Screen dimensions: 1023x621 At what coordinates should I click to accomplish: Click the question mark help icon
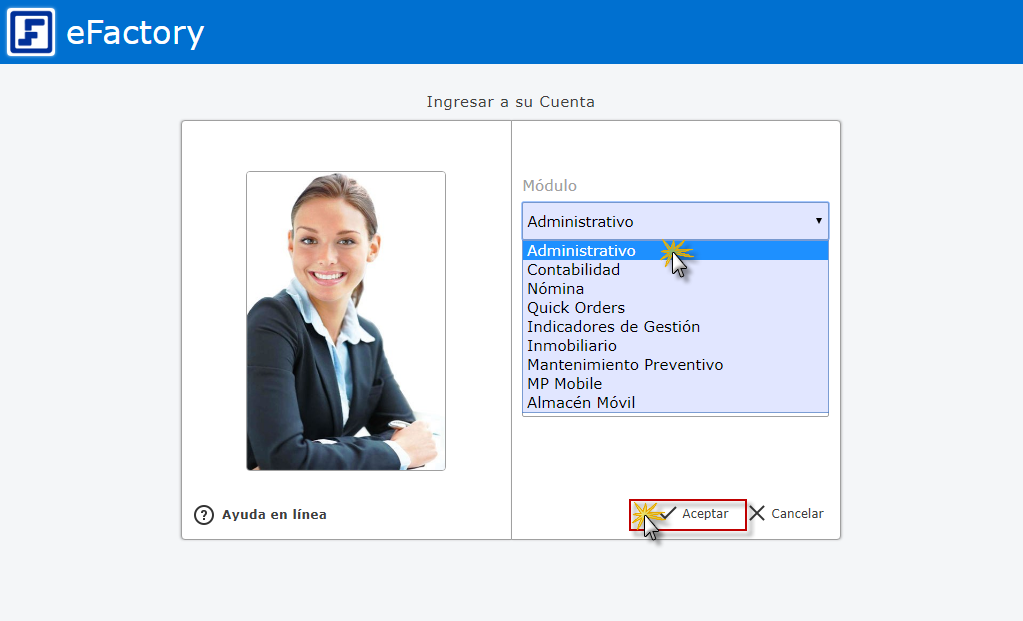coord(204,515)
